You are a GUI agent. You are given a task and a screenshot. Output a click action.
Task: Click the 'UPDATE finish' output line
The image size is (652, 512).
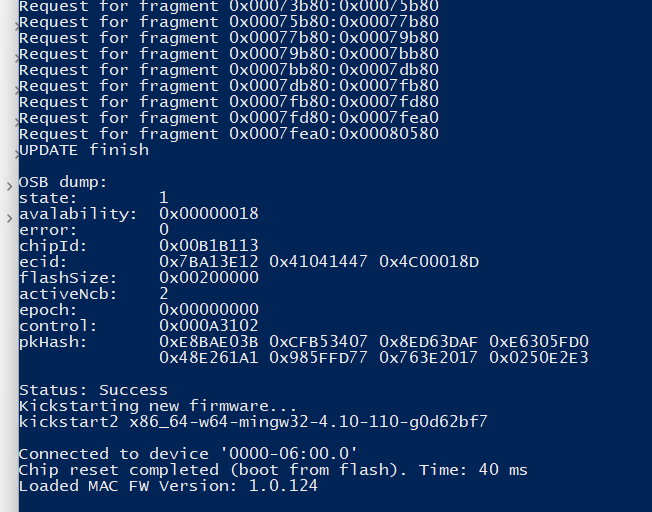coord(84,150)
